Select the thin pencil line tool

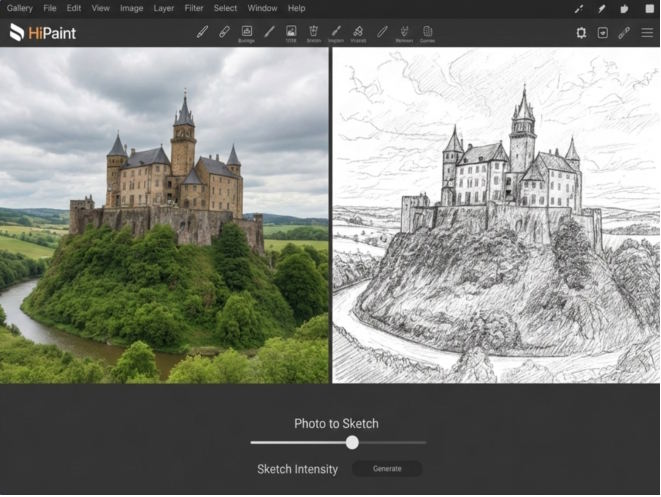[x=269, y=32]
